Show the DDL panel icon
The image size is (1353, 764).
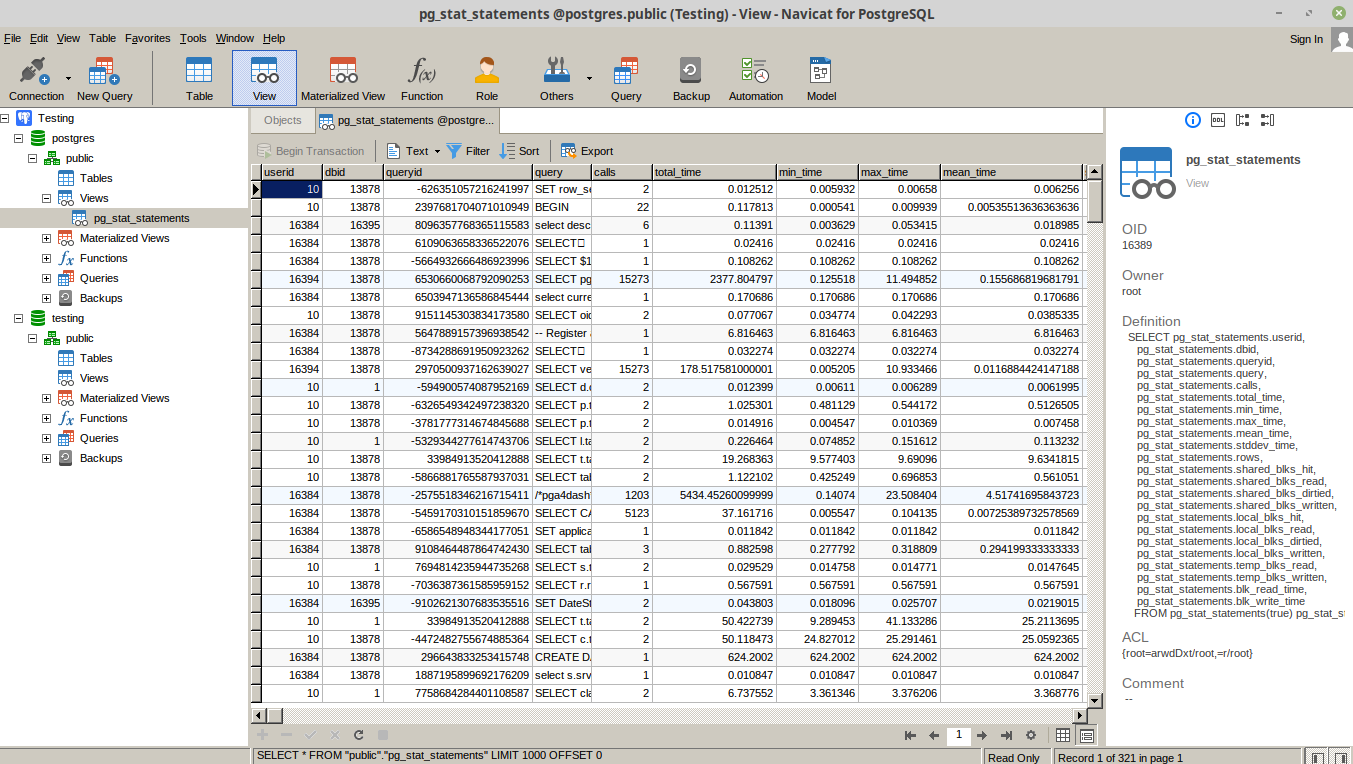click(x=1218, y=120)
